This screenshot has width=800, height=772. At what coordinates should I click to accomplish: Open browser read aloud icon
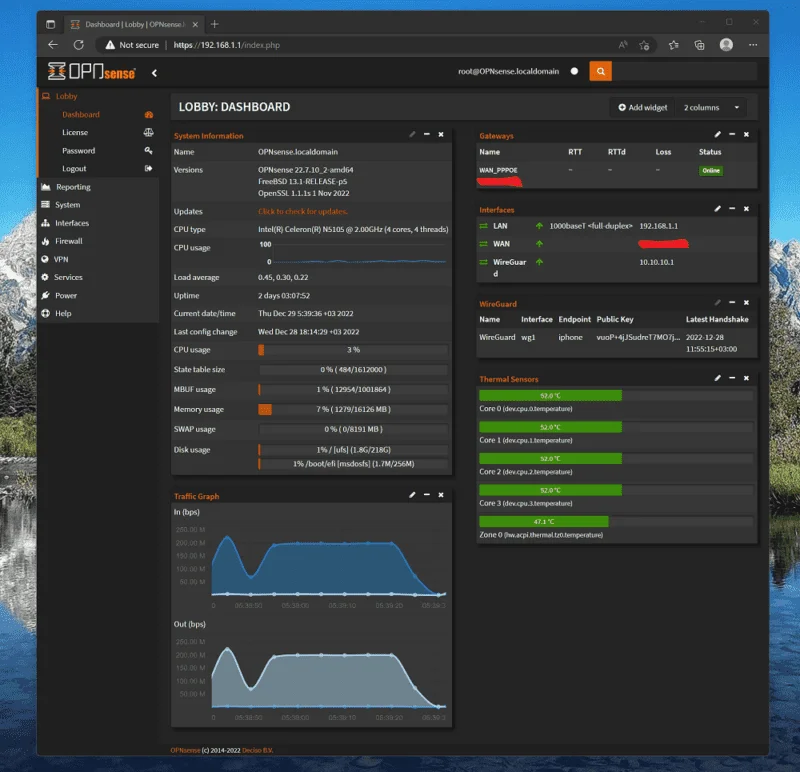point(623,45)
